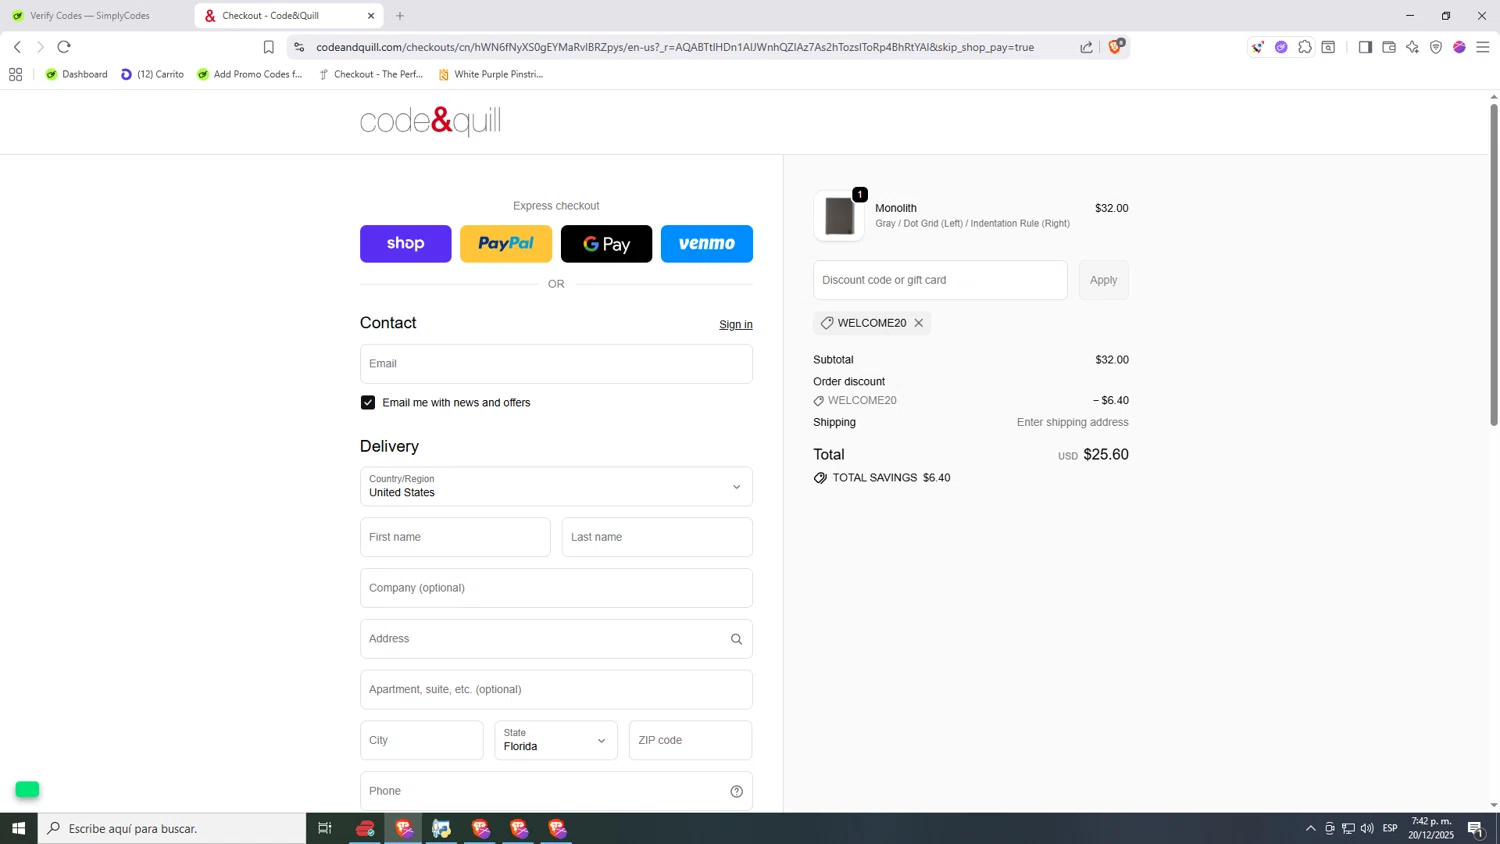The width and height of the screenshot is (1500, 844).
Task: Open White Purple Pinstri... bookmark
Action: (491, 74)
